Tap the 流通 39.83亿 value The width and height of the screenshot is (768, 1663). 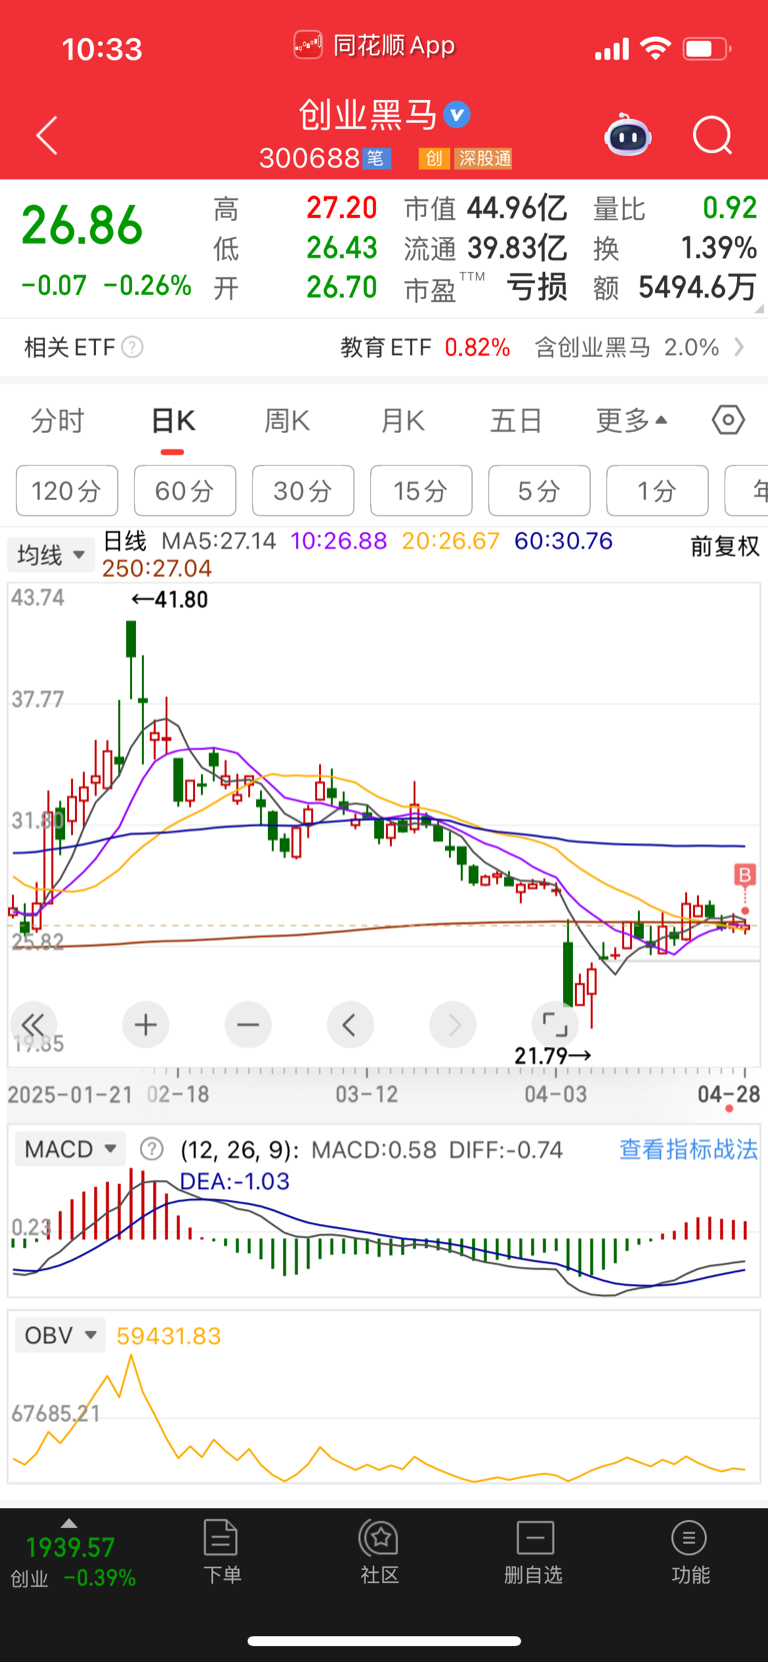tap(485, 248)
